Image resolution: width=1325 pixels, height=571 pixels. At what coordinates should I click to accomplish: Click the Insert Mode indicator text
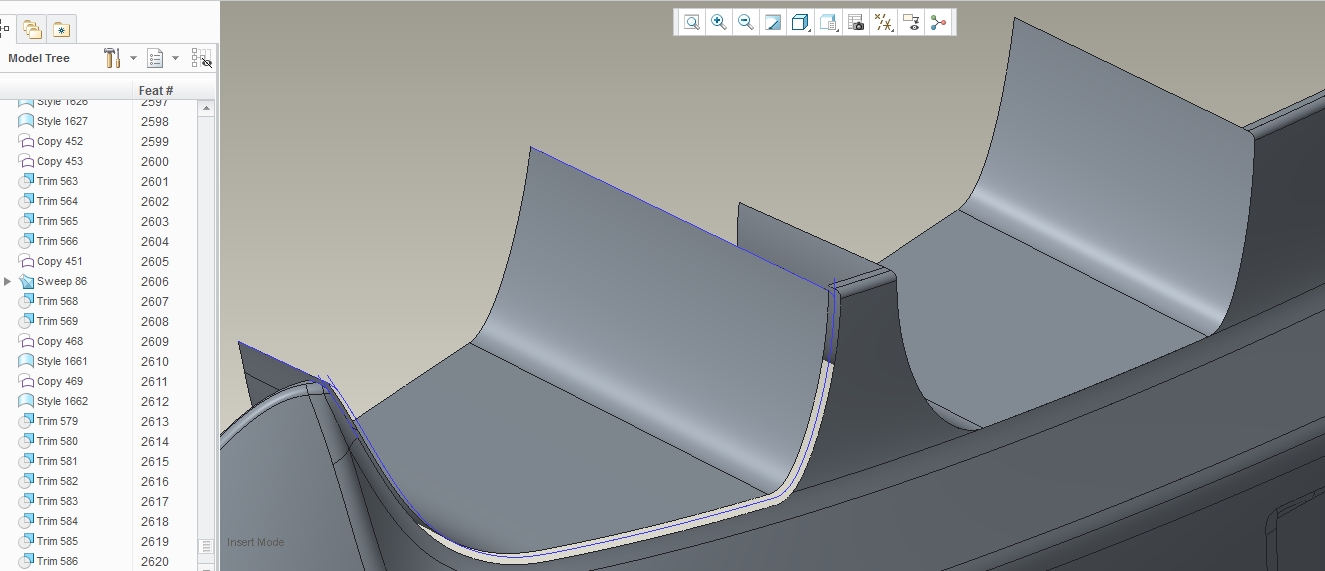[256, 542]
